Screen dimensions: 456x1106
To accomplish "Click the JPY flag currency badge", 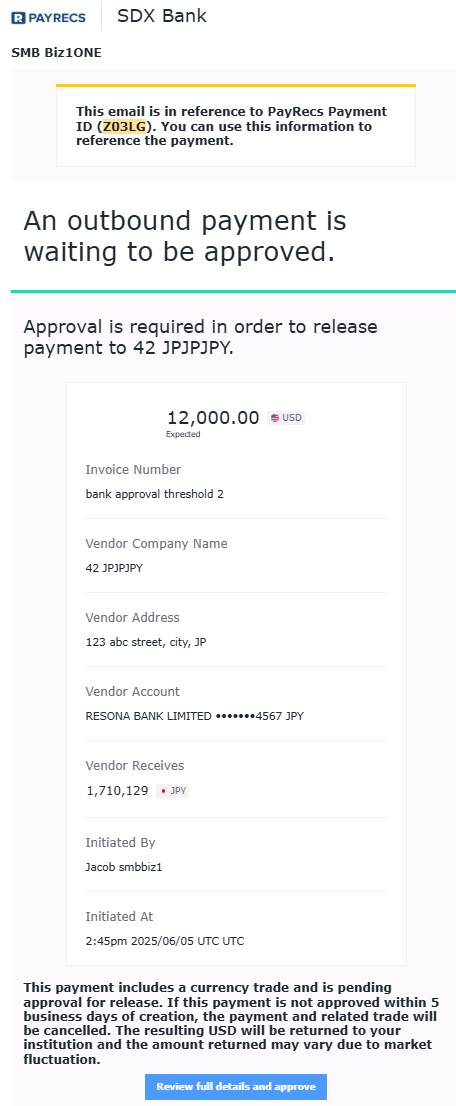I will coord(172,791).
